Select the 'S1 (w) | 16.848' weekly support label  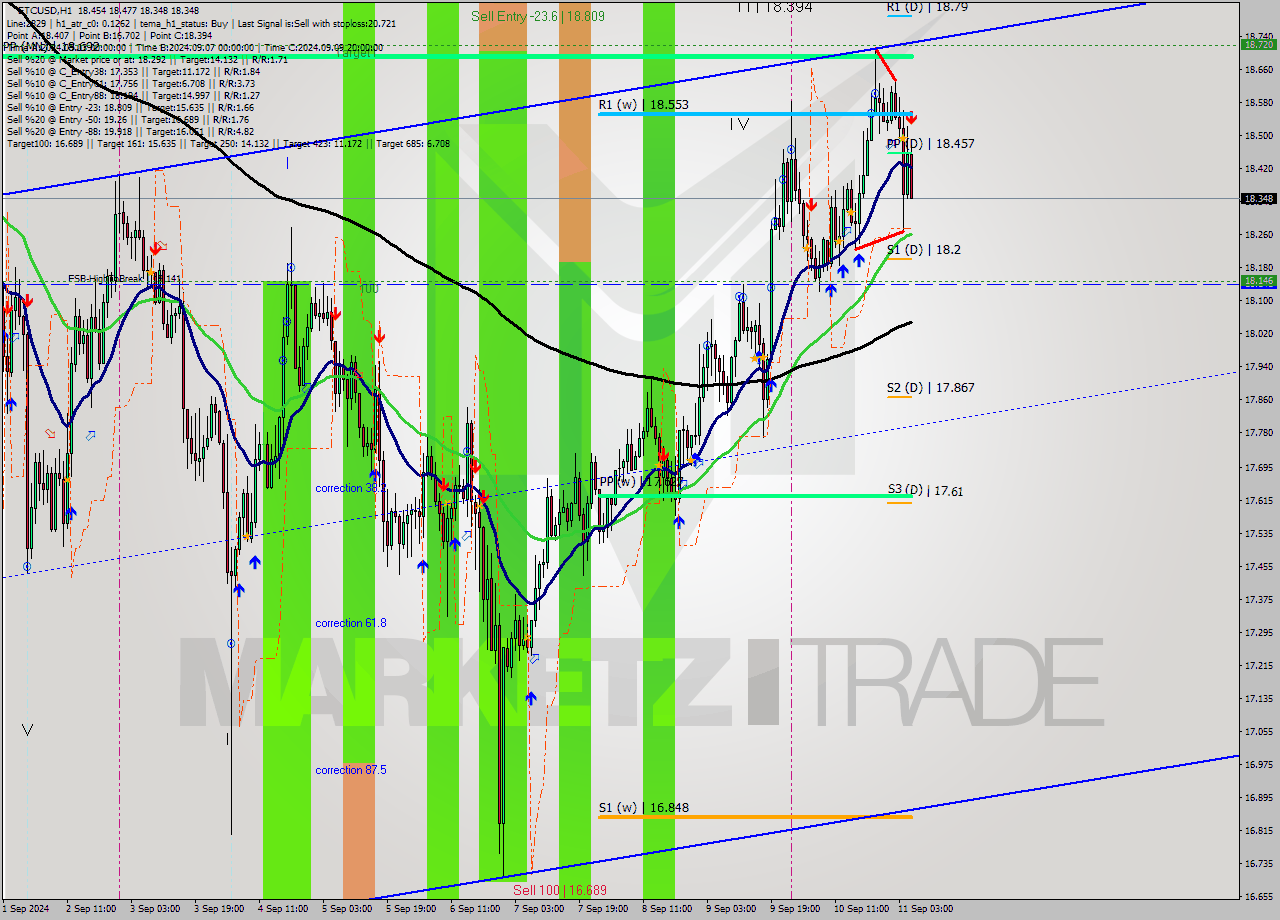(x=643, y=808)
